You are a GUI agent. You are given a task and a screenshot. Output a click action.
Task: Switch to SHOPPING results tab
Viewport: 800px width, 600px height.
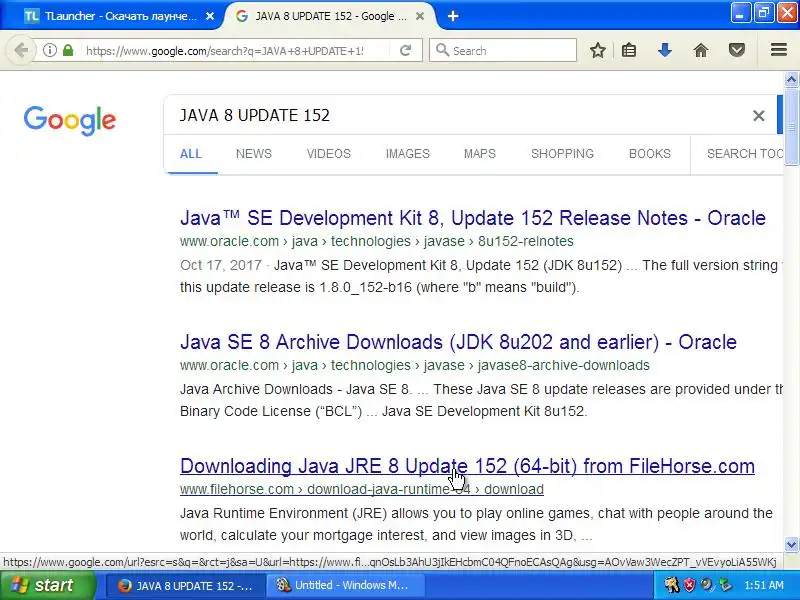(562, 154)
